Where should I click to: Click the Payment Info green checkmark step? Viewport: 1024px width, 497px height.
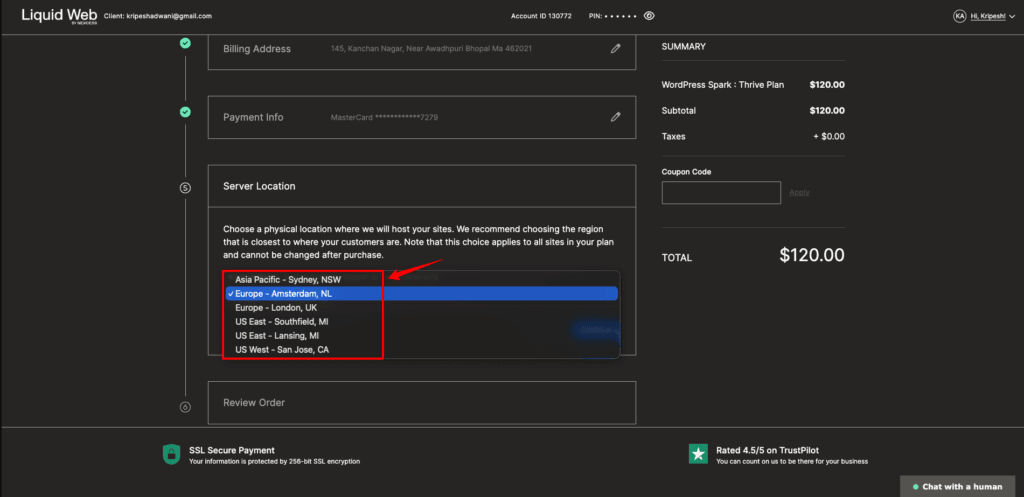tap(185, 112)
